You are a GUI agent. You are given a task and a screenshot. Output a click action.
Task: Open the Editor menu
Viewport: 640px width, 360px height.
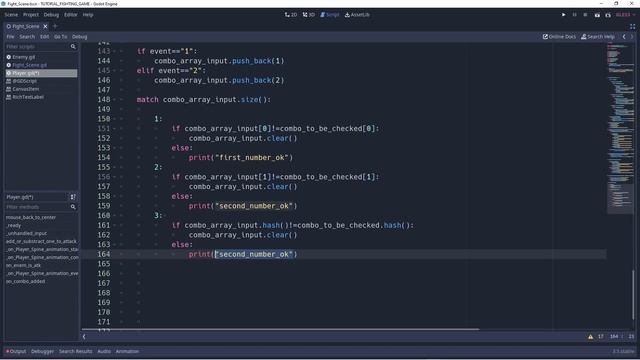coord(71,15)
